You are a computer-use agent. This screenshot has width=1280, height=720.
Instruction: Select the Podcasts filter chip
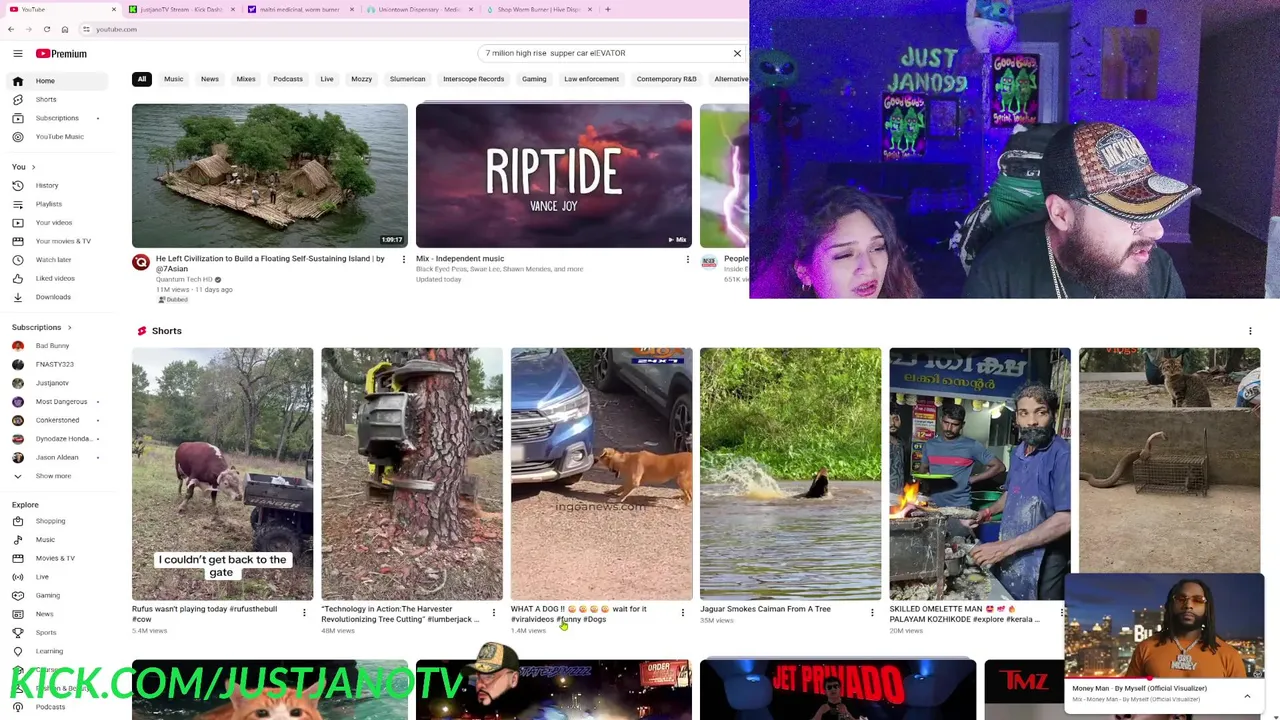pos(288,79)
